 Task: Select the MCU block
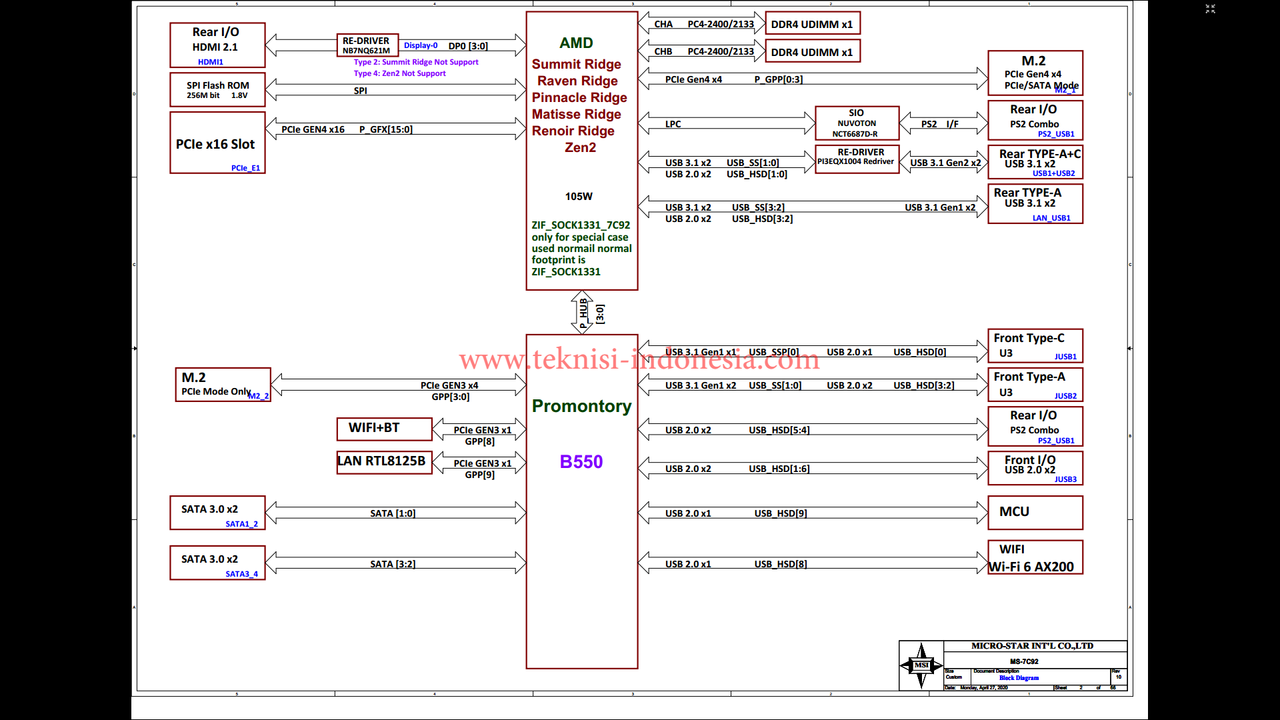tap(1035, 512)
